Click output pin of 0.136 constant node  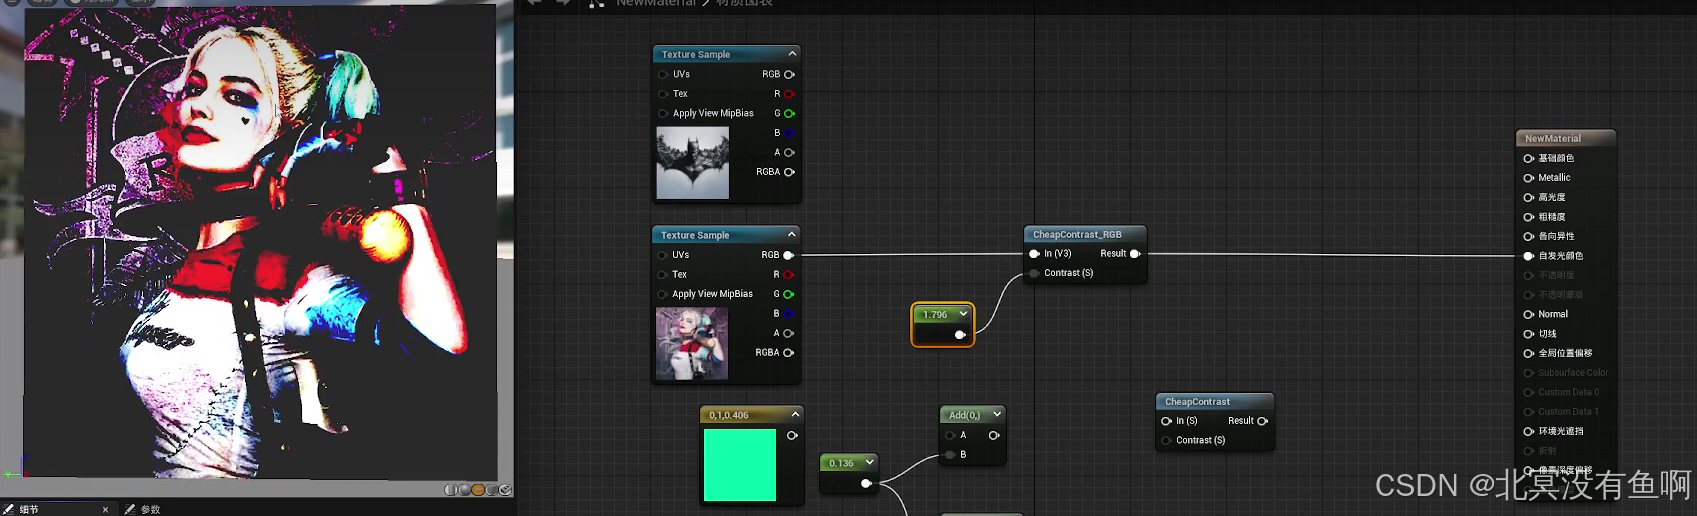(866, 484)
